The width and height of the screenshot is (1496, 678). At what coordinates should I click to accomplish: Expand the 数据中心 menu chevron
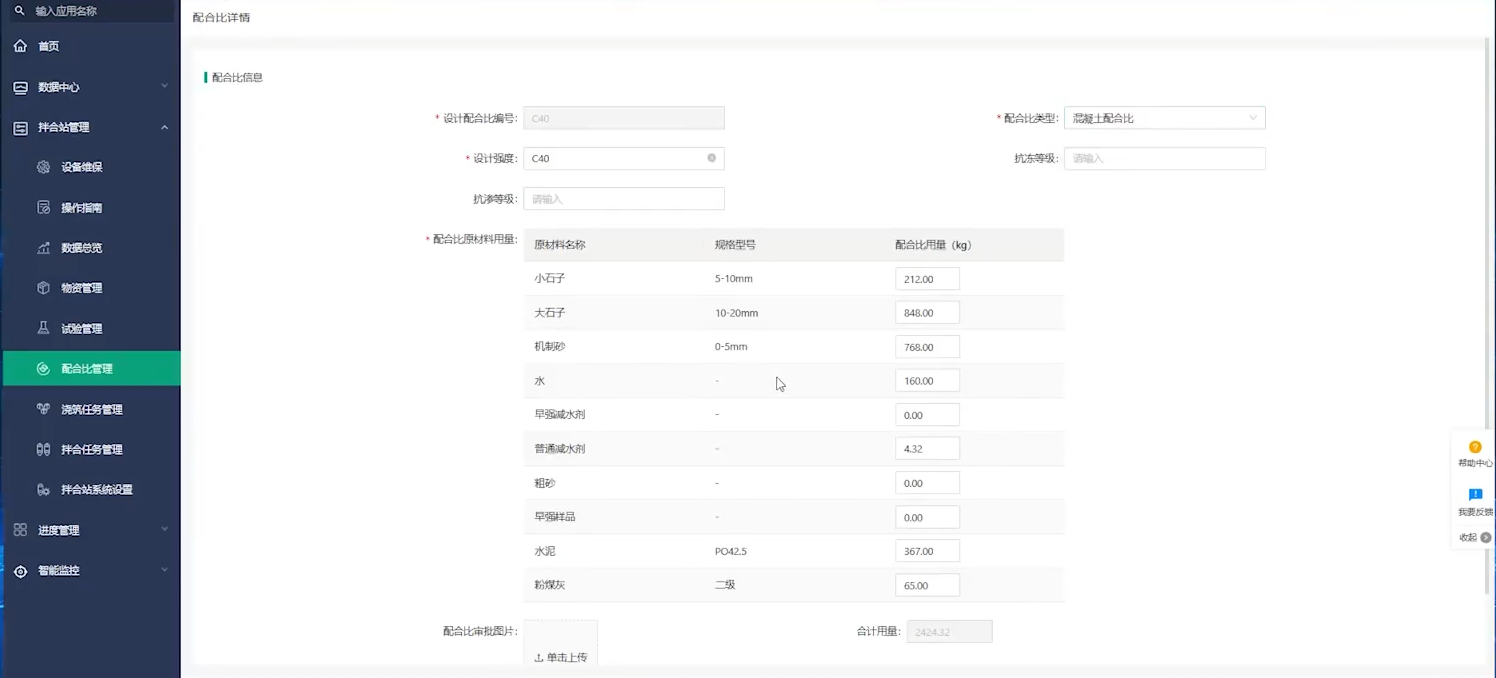point(164,87)
